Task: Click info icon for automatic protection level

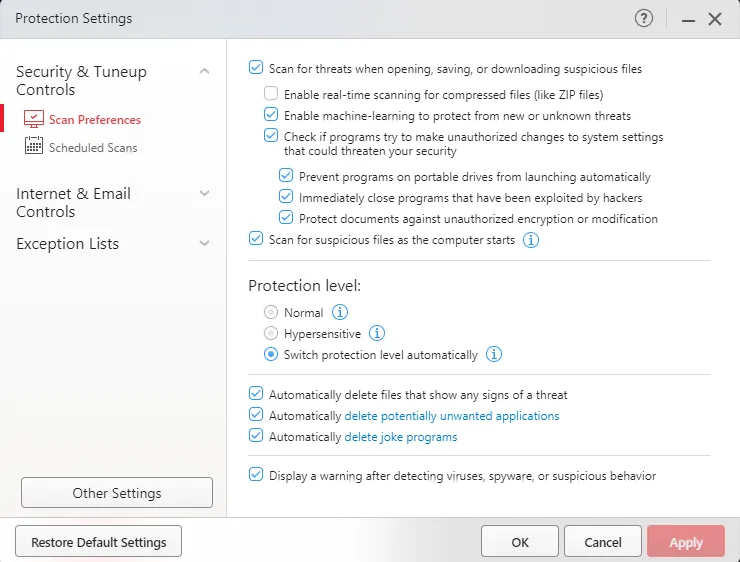Action: click(x=494, y=354)
